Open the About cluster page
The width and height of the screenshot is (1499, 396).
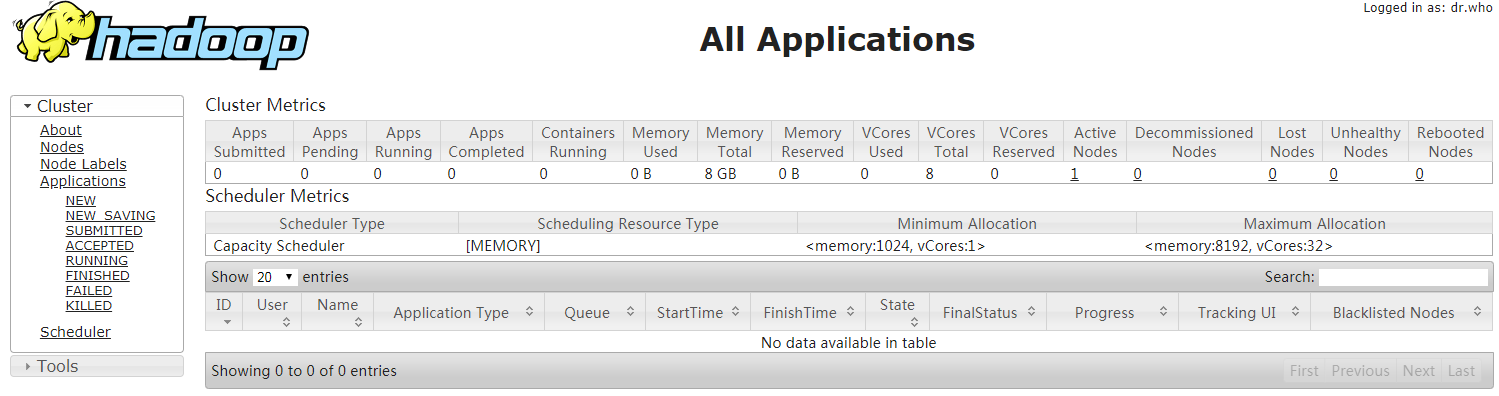61,130
